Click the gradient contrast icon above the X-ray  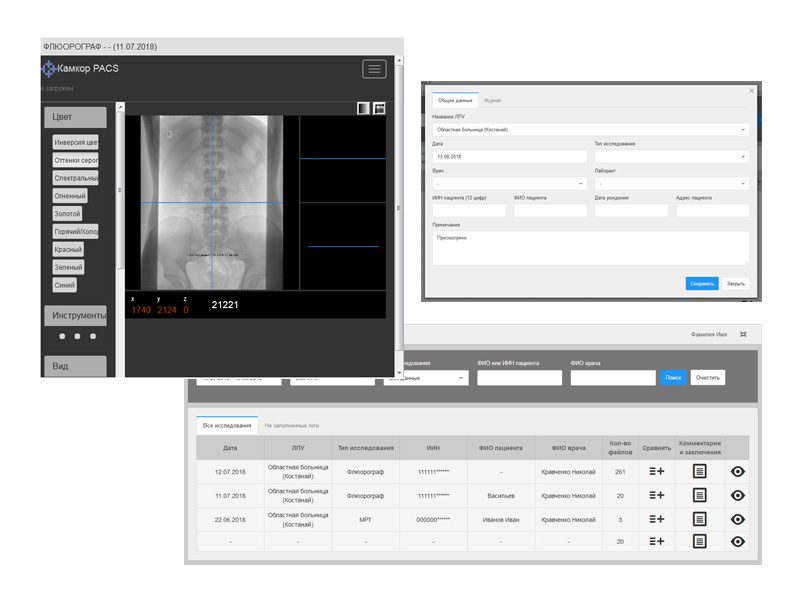[363, 108]
